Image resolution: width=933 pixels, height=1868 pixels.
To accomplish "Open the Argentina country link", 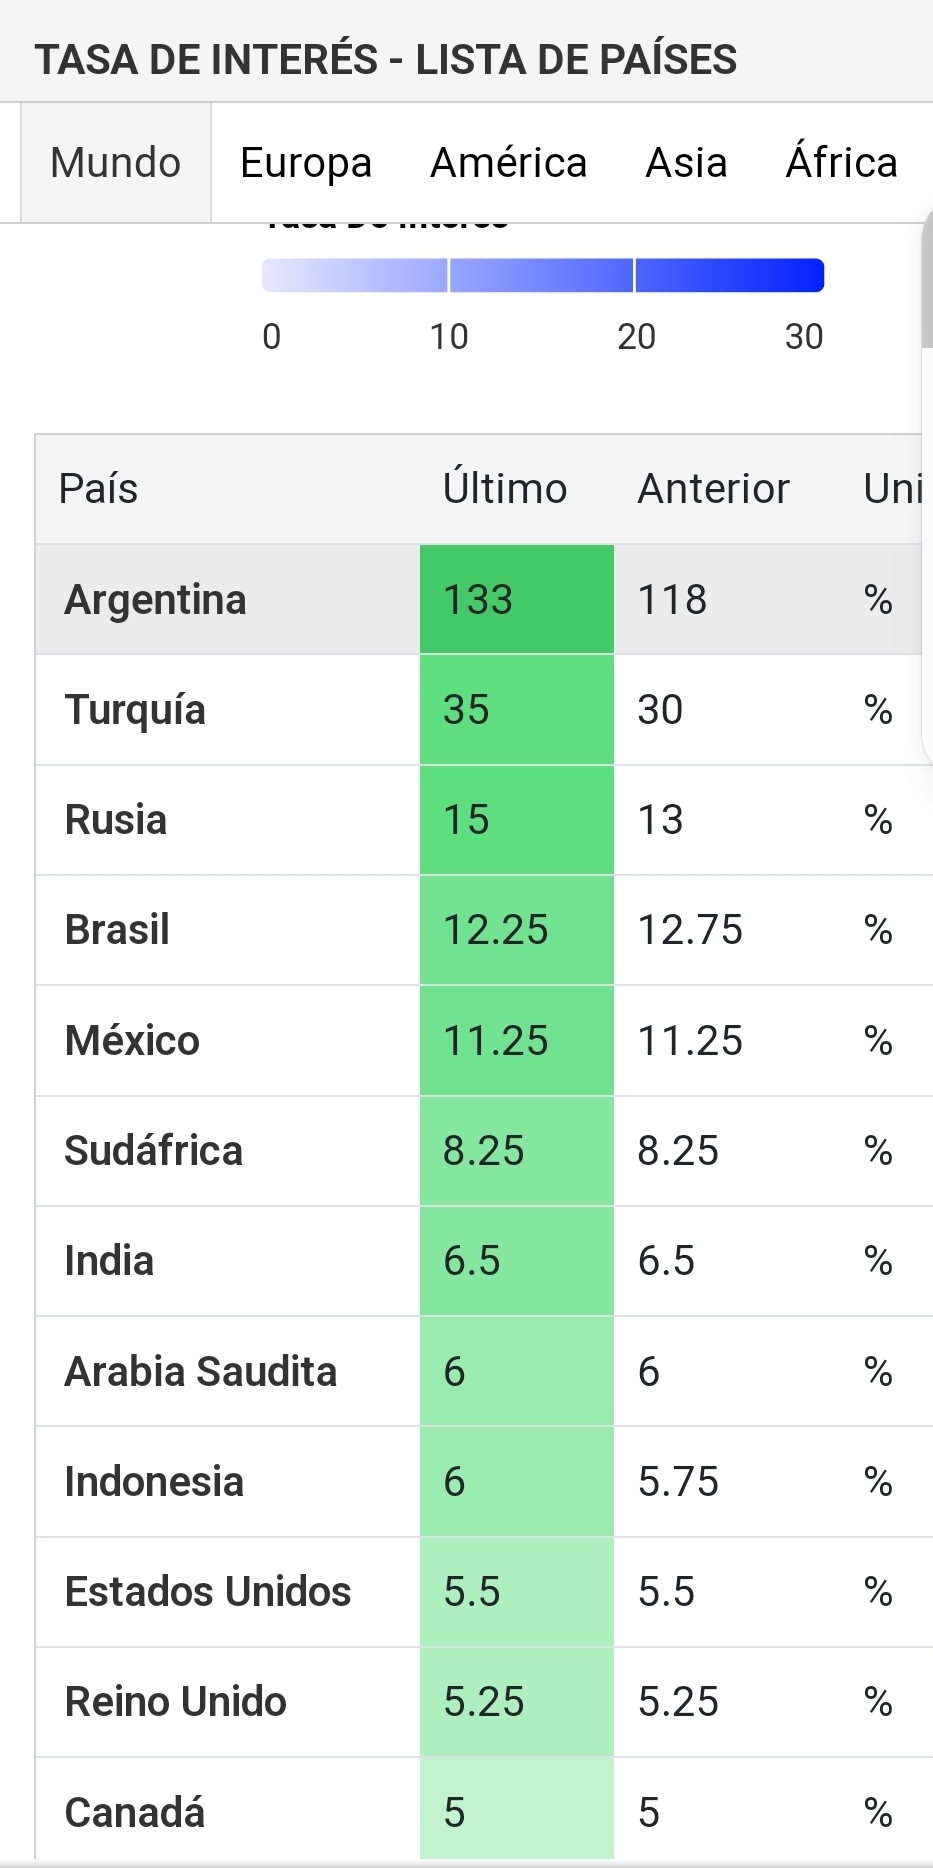I will (155, 600).
